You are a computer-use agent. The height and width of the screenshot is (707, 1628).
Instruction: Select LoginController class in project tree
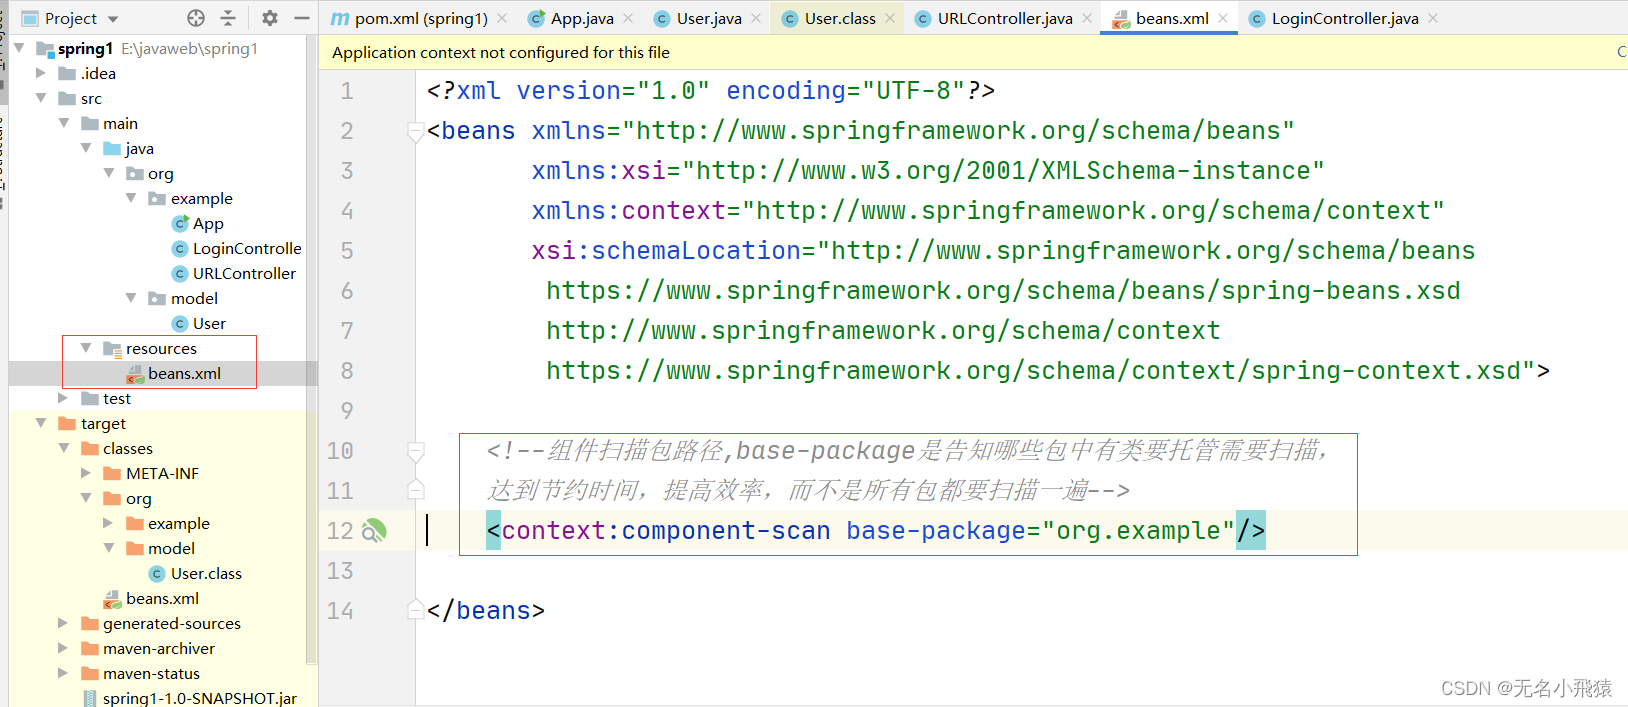247,248
